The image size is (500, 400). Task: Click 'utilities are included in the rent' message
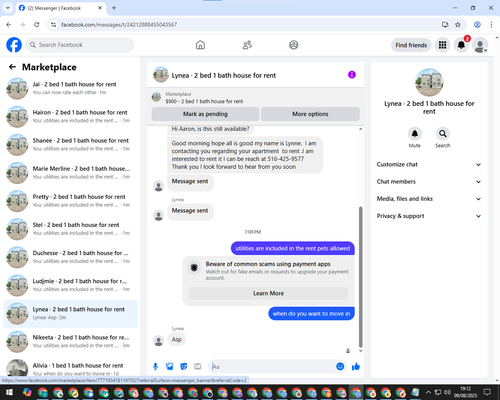pos(293,248)
